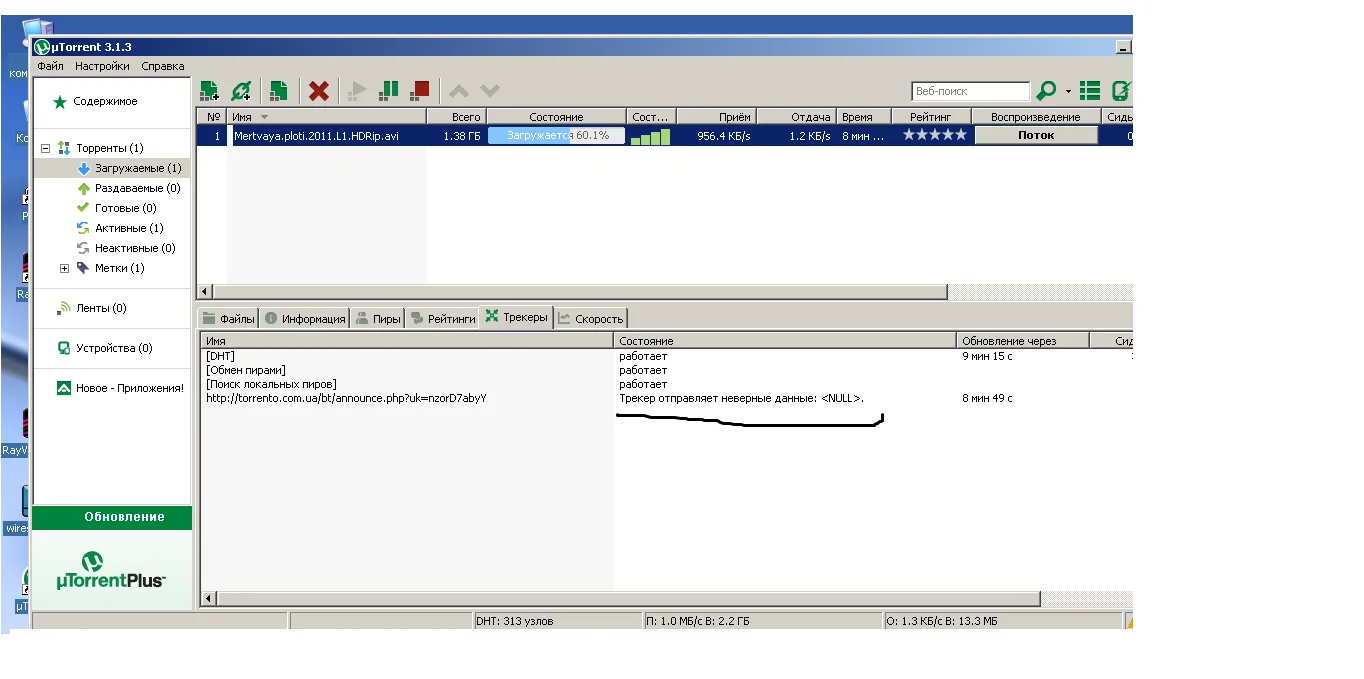Sort by the Всего column header
Image resolution: width=1364 pixels, height=679 pixels.
[457, 117]
